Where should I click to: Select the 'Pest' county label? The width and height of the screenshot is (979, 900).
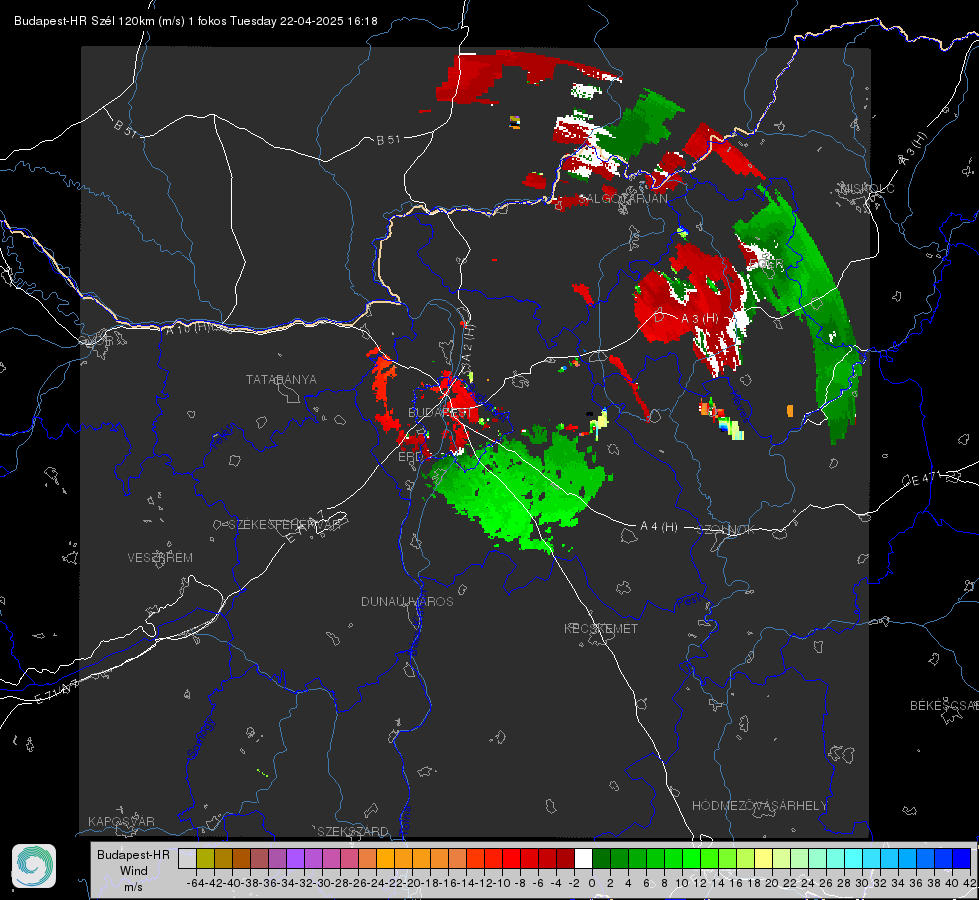coord(689,602)
